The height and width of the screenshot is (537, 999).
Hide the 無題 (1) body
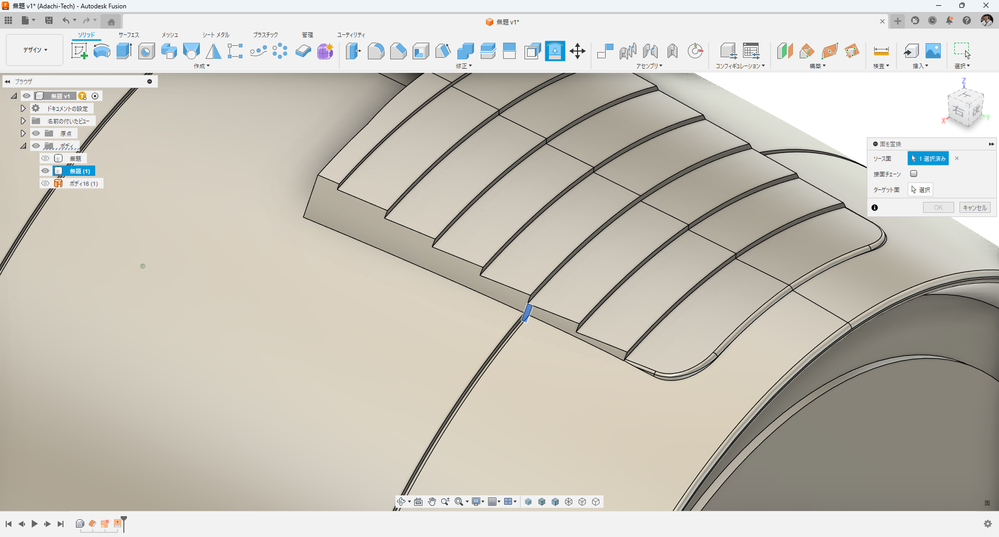[45, 171]
